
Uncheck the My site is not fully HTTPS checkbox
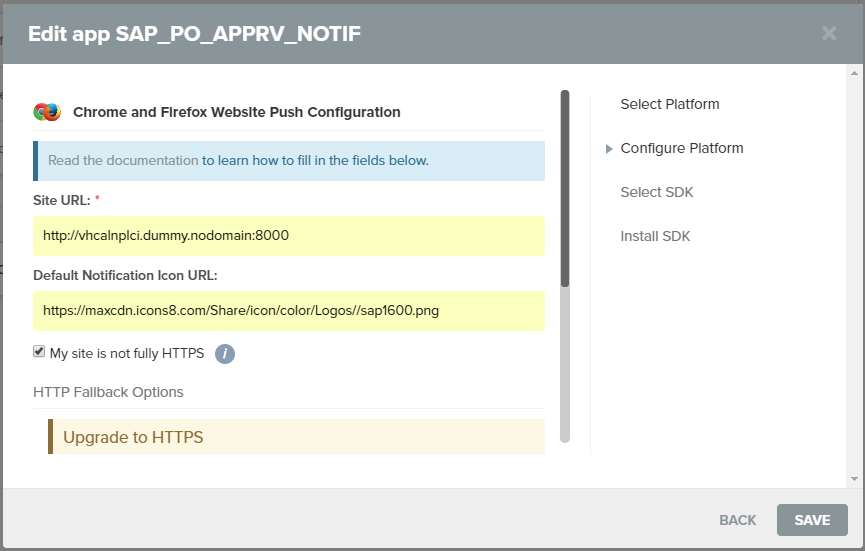pos(39,352)
